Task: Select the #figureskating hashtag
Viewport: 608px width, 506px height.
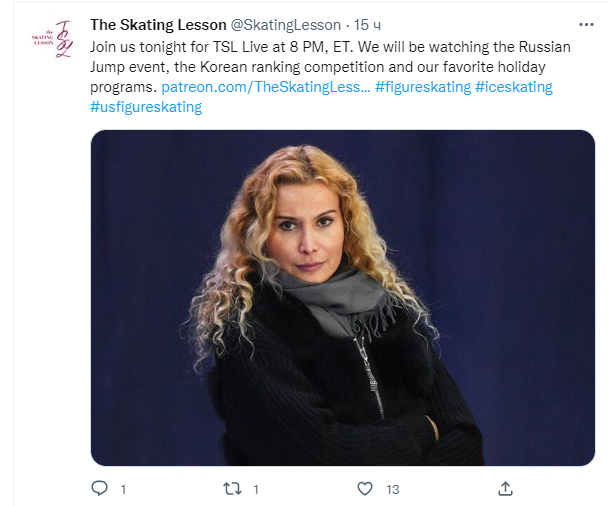Action: (x=422, y=87)
